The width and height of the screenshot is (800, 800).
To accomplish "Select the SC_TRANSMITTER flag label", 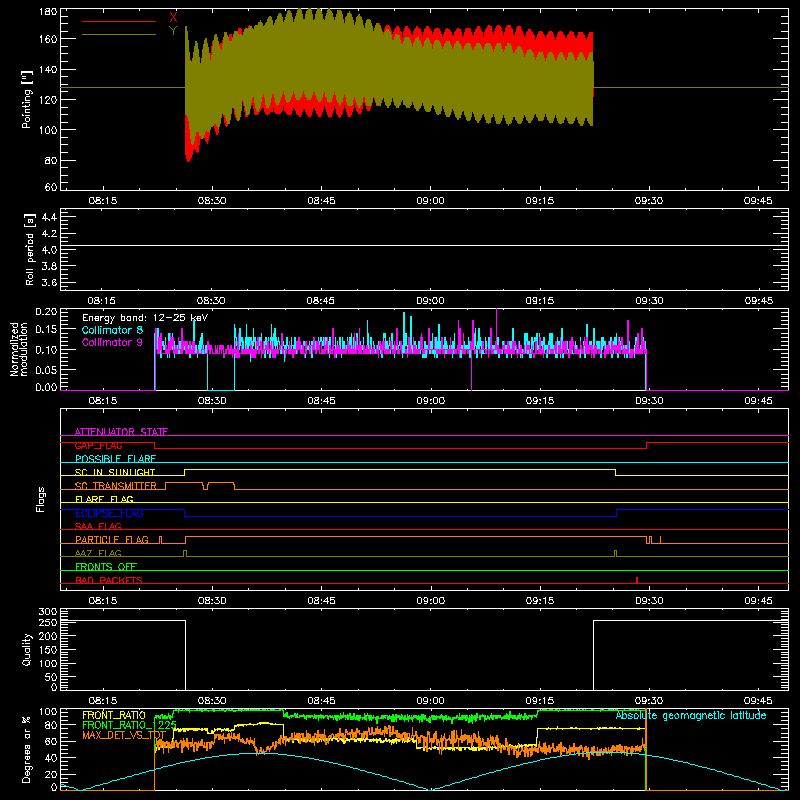I will click(115, 486).
